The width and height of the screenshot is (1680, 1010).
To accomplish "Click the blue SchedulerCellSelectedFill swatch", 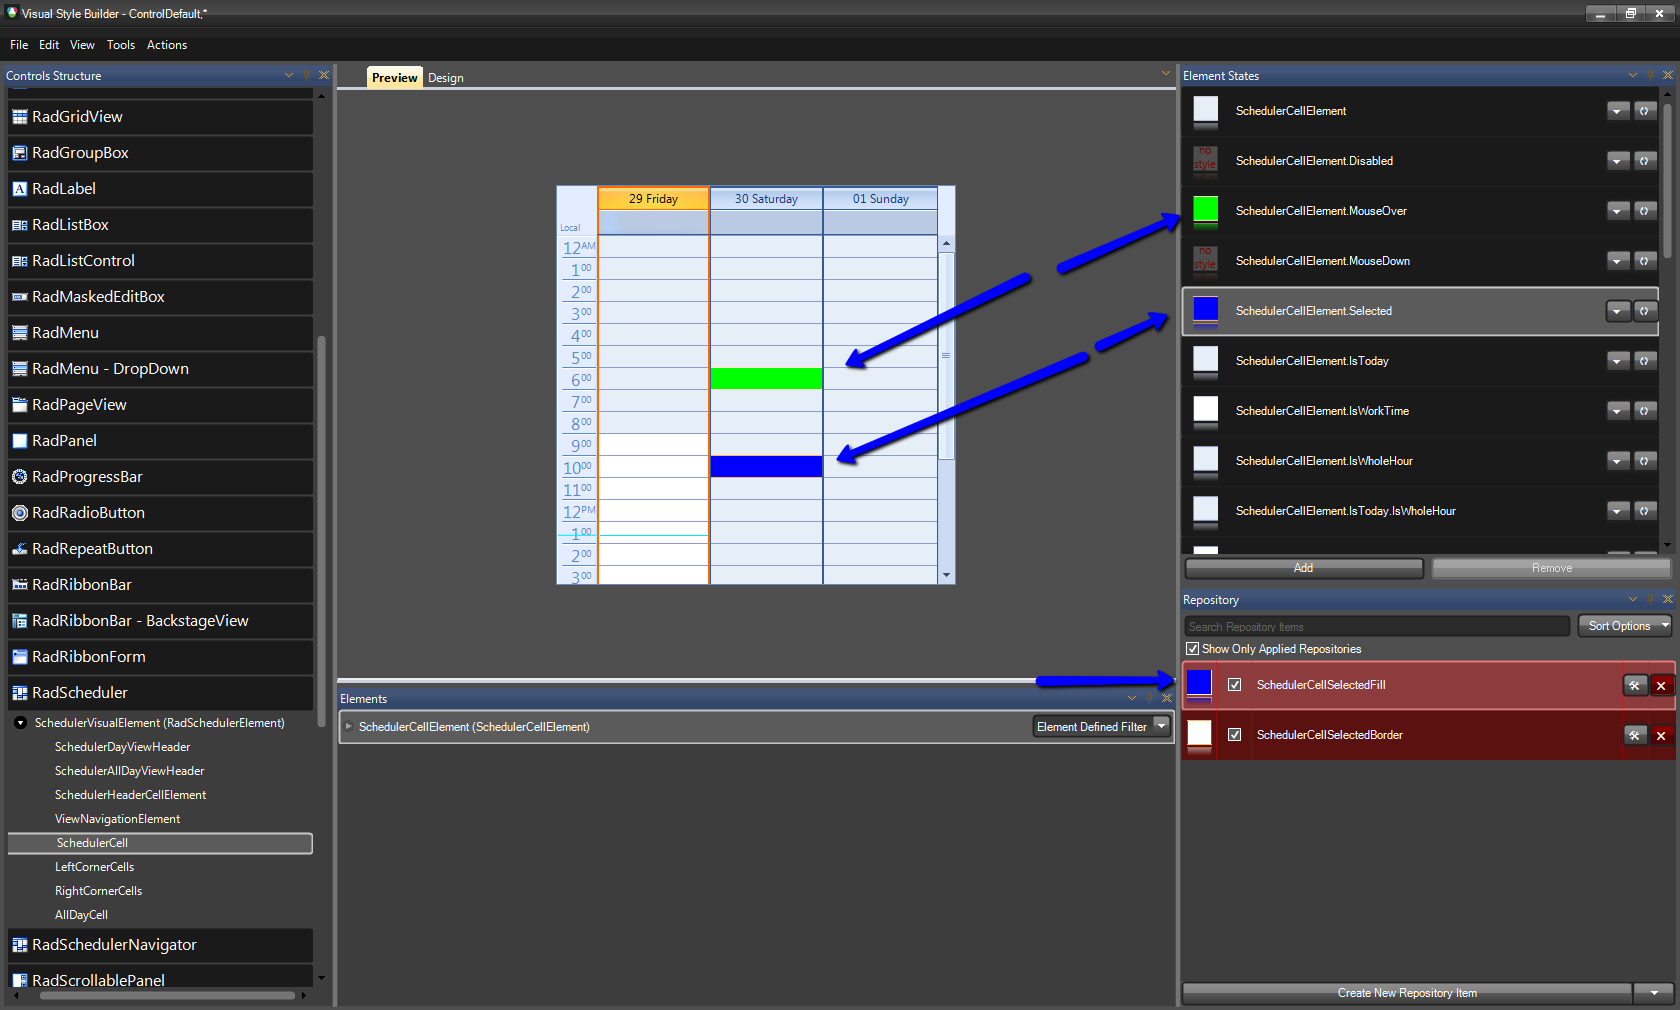I will tap(1199, 683).
